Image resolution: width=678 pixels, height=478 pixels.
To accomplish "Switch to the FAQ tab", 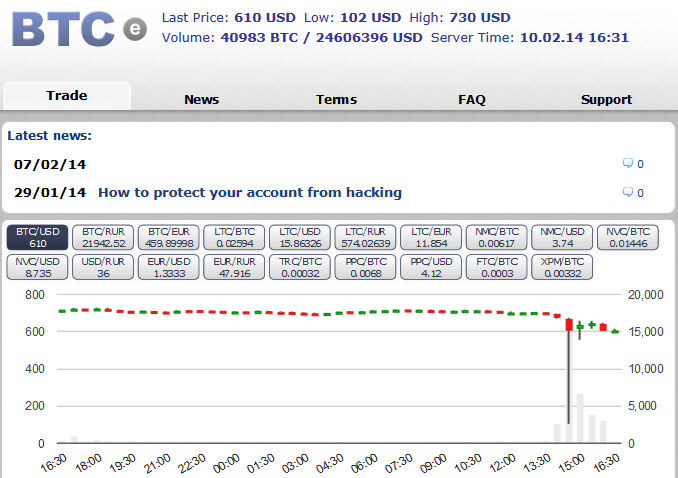I will coord(472,99).
